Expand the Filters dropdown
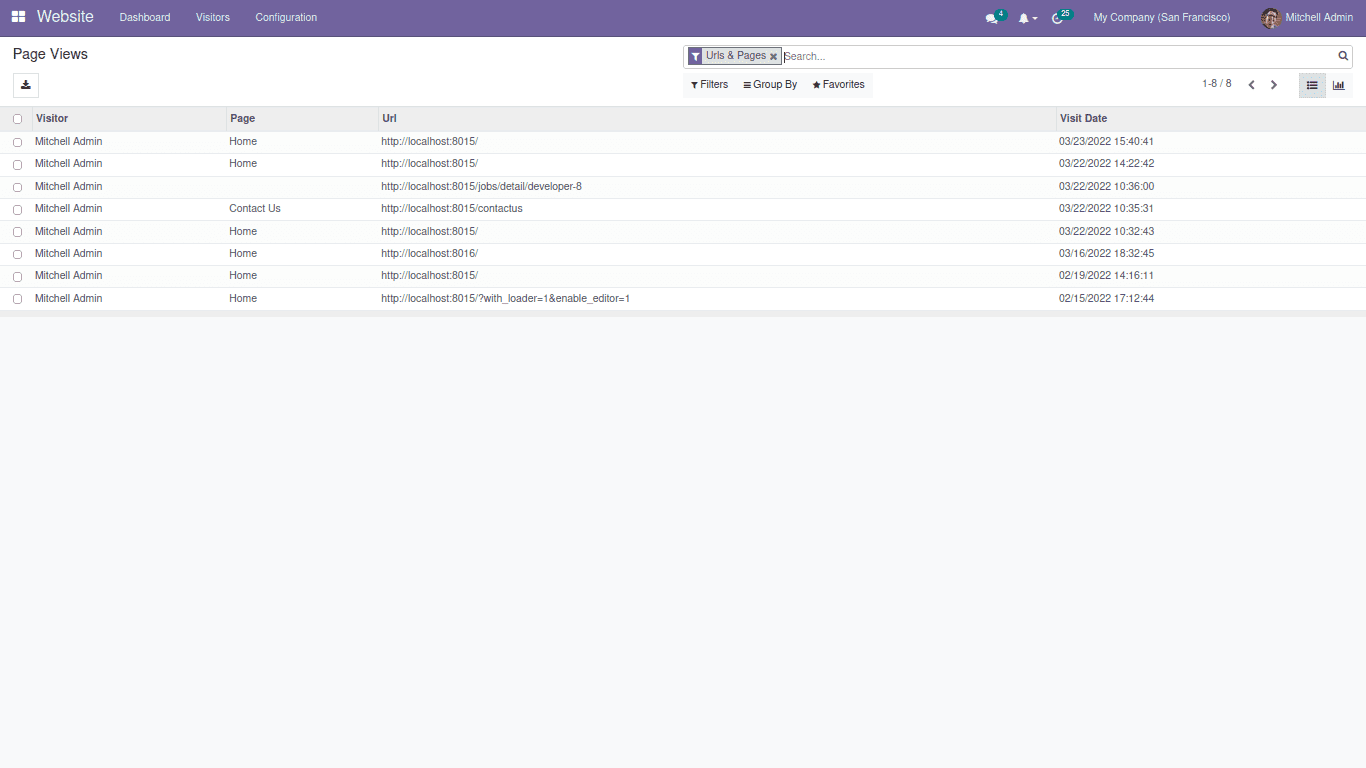Screen dimensions: 1366x768 coord(709,85)
